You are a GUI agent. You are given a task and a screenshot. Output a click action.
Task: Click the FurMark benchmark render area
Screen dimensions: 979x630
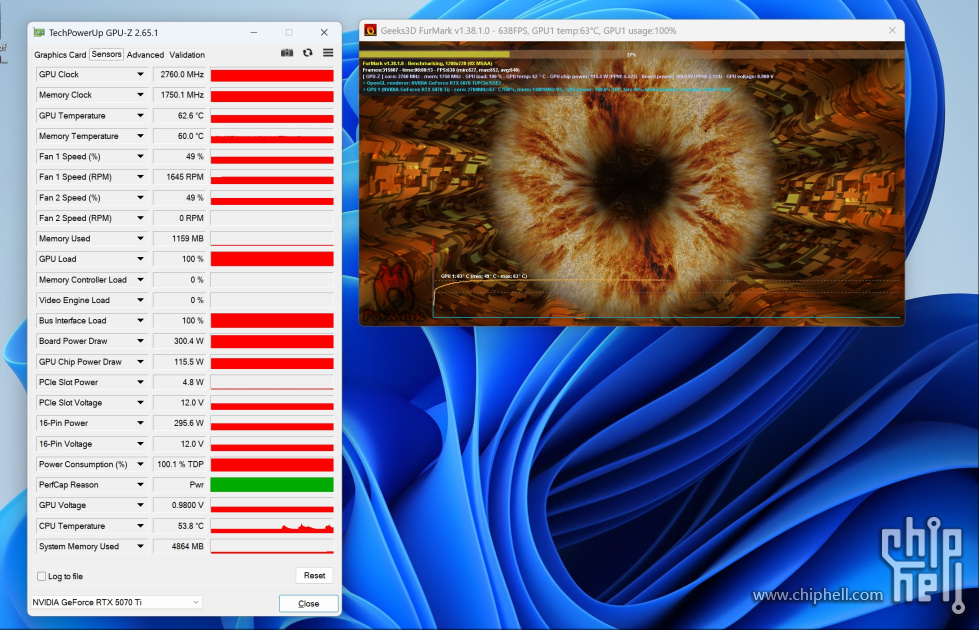(x=632, y=184)
